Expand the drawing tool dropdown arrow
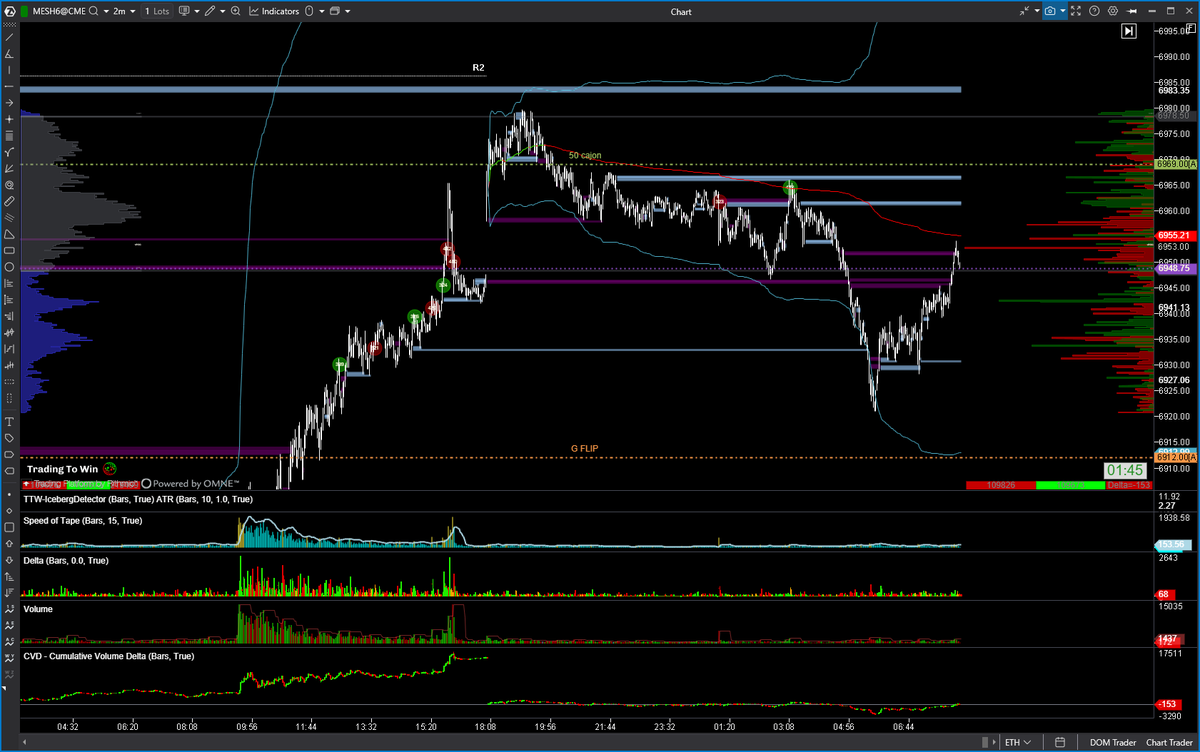 [x=222, y=11]
